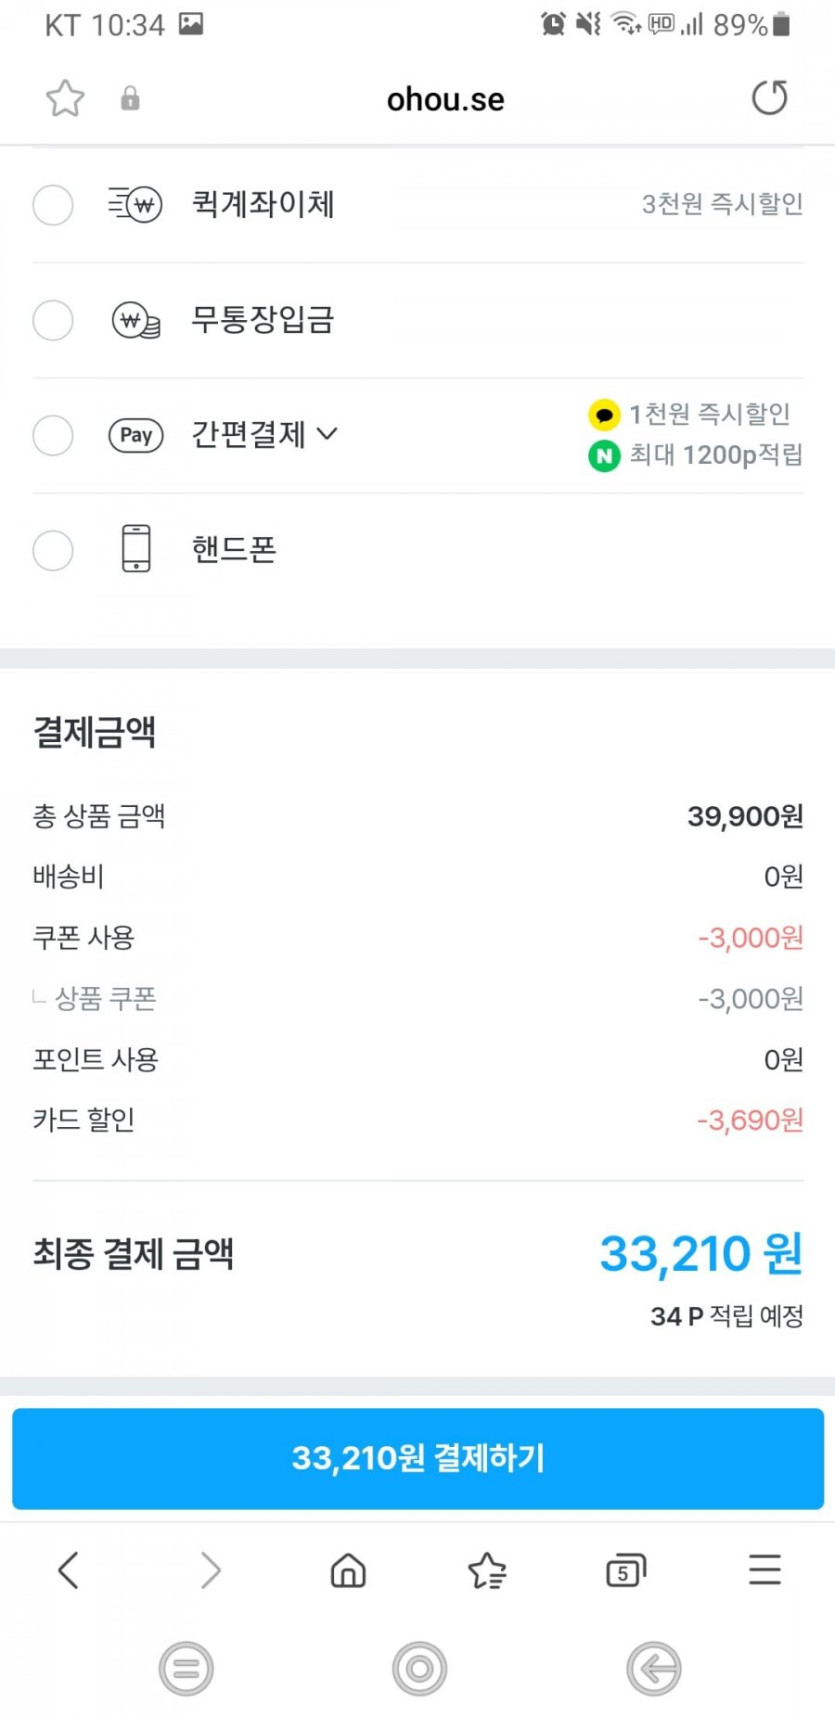Open the browser home page icon

(348, 1570)
